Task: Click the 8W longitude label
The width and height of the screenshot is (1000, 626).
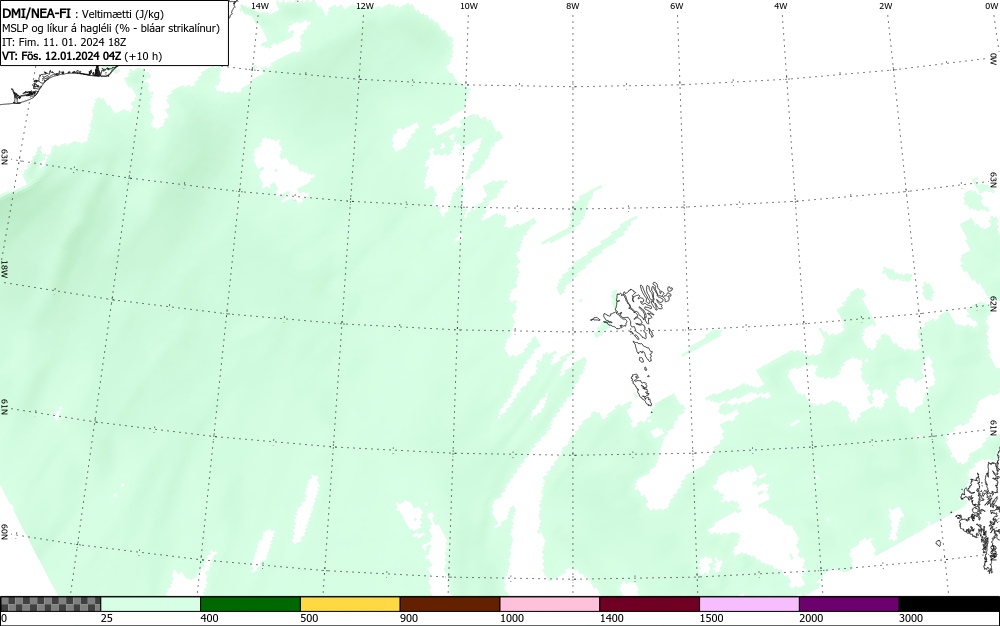Action: coord(573,6)
